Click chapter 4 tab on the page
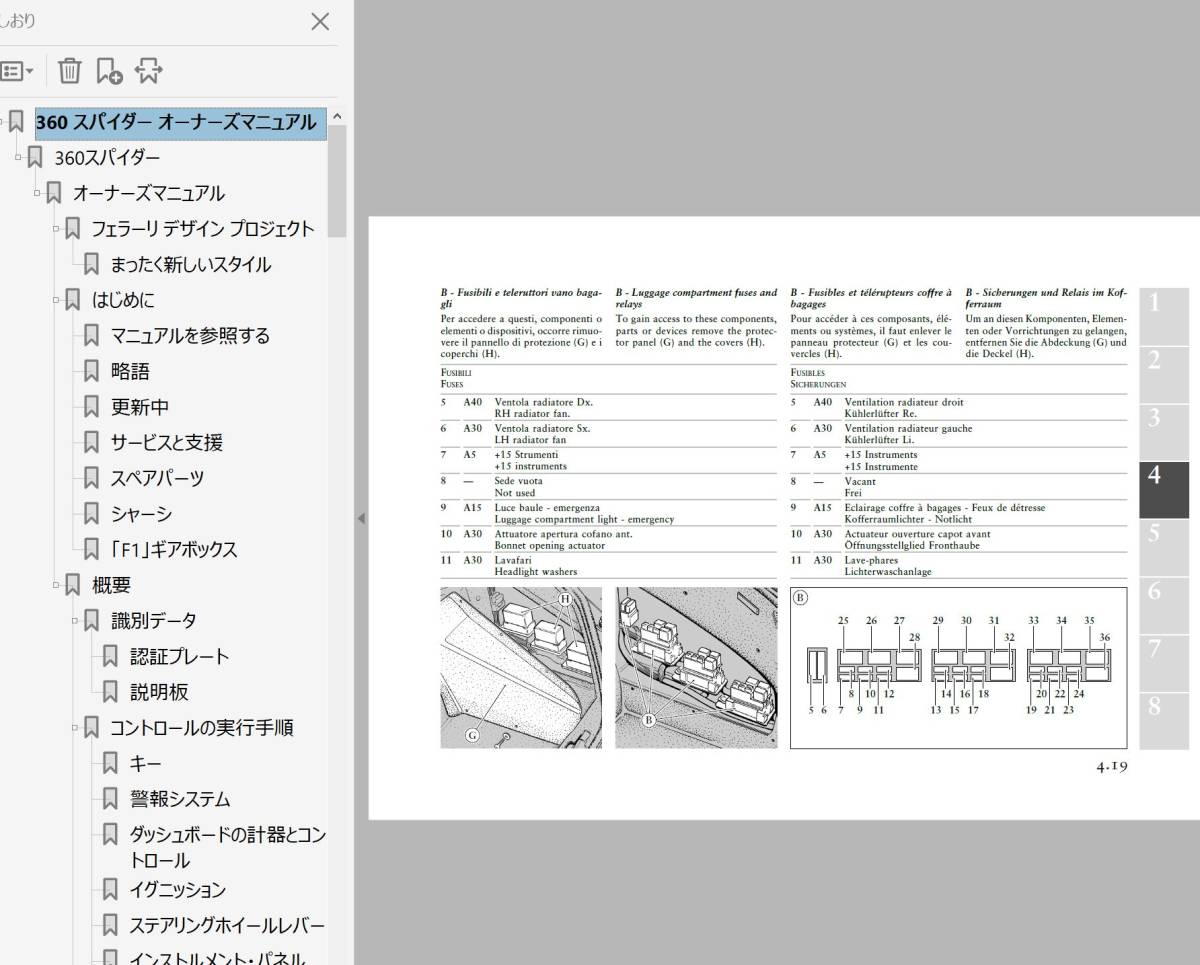Image resolution: width=1200 pixels, height=965 pixels. [x=1164, y=489]
